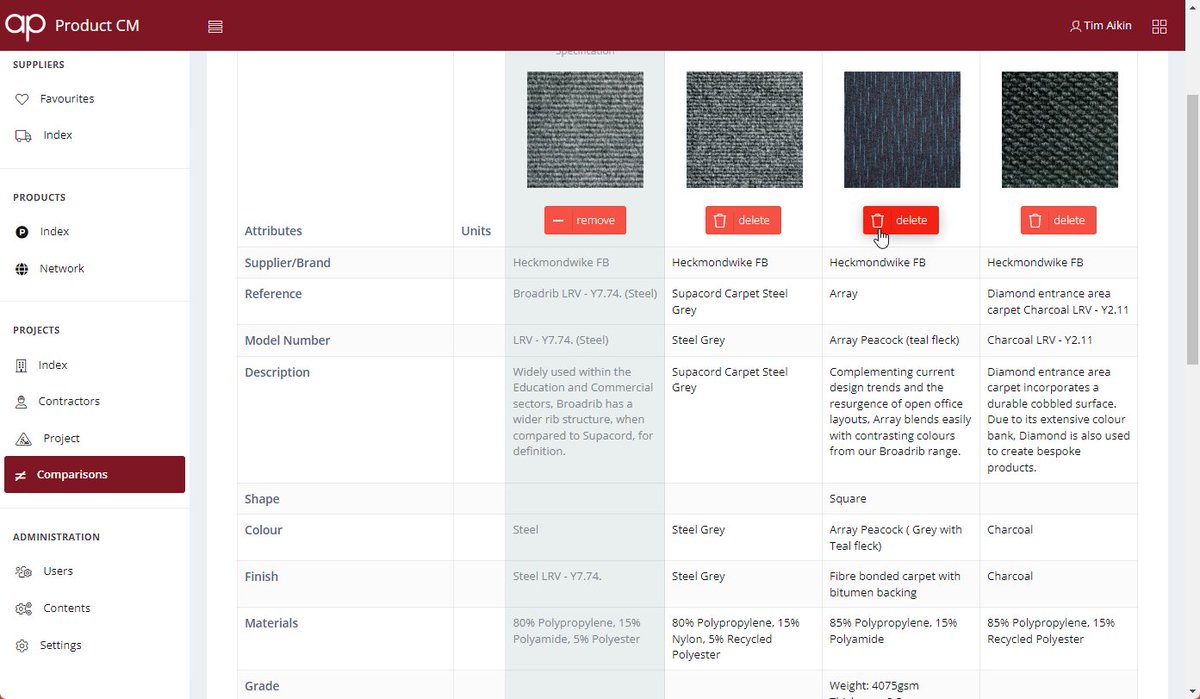Click the Model Number row label

pos(287,340)
